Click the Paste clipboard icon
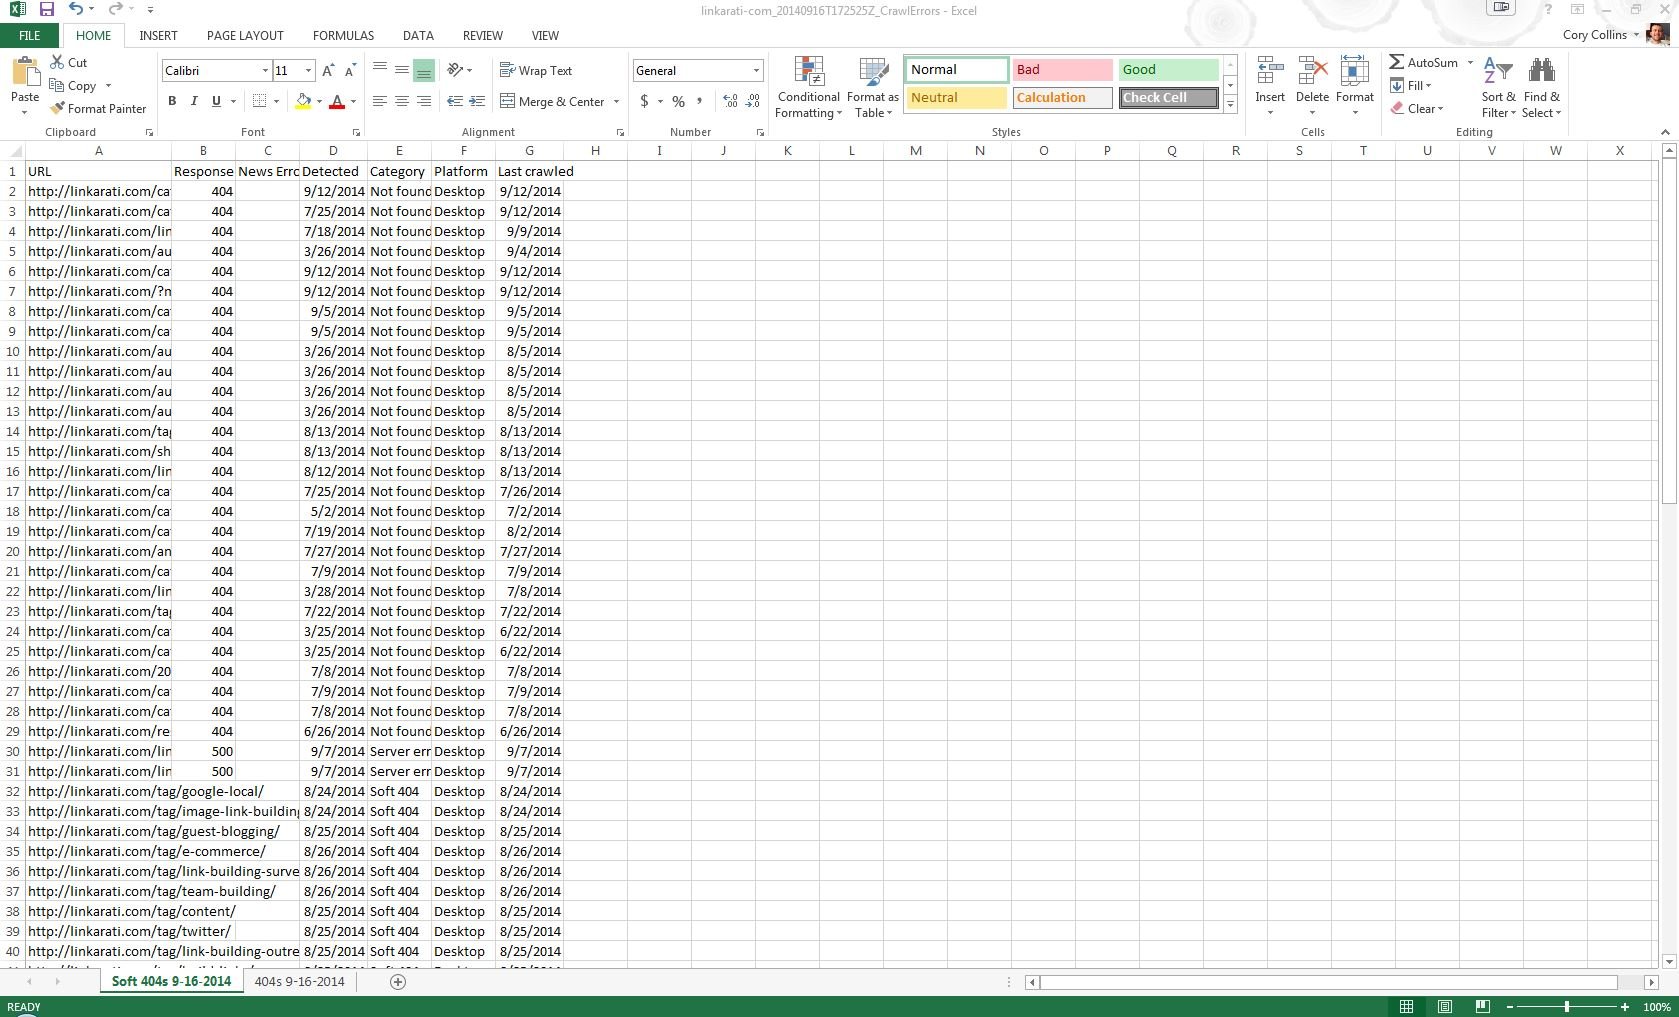 (25, 73)
